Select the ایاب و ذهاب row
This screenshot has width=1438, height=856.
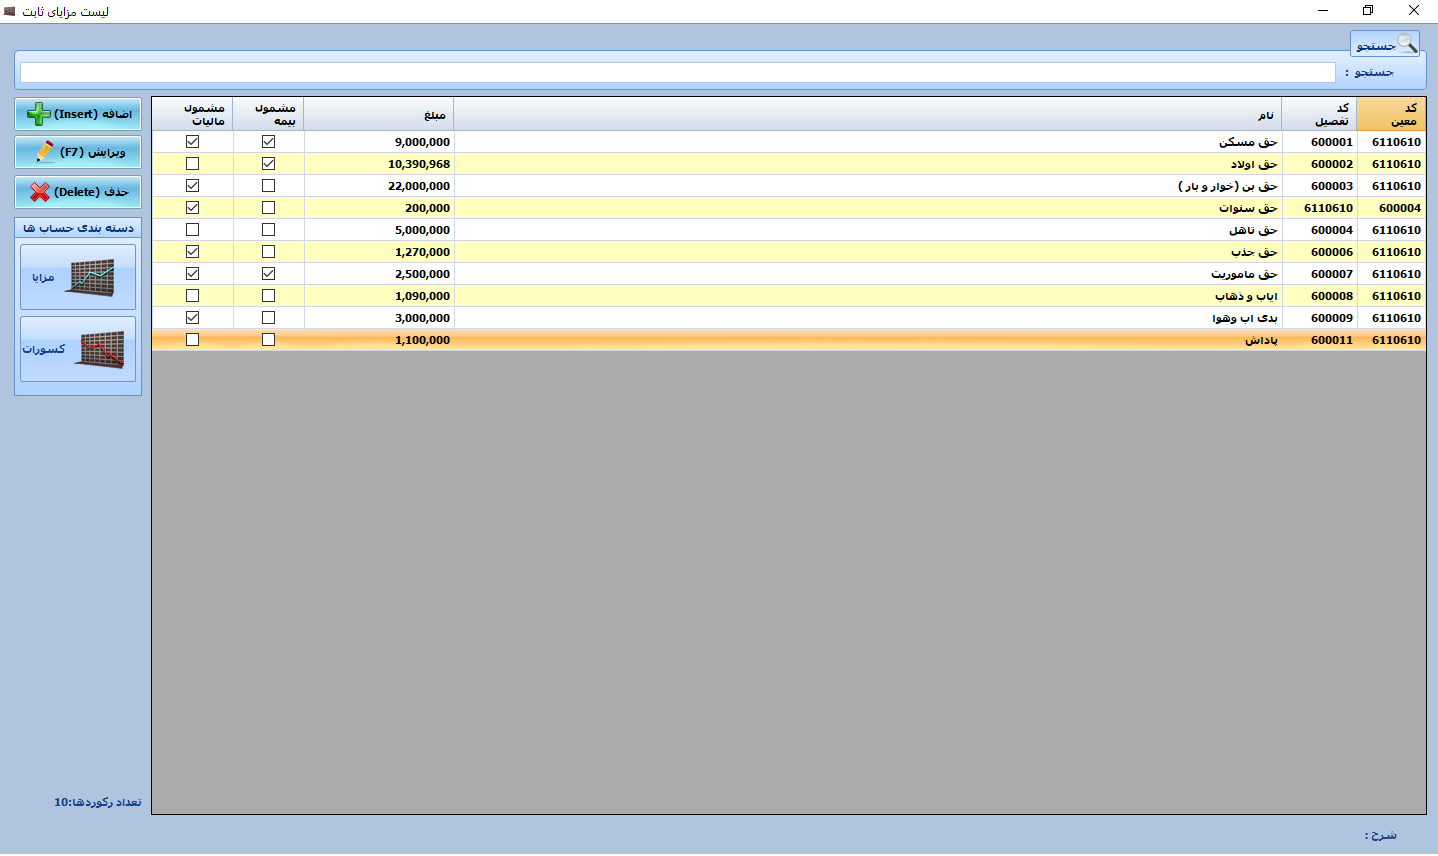pyautogui.click(x=867, y=296)
